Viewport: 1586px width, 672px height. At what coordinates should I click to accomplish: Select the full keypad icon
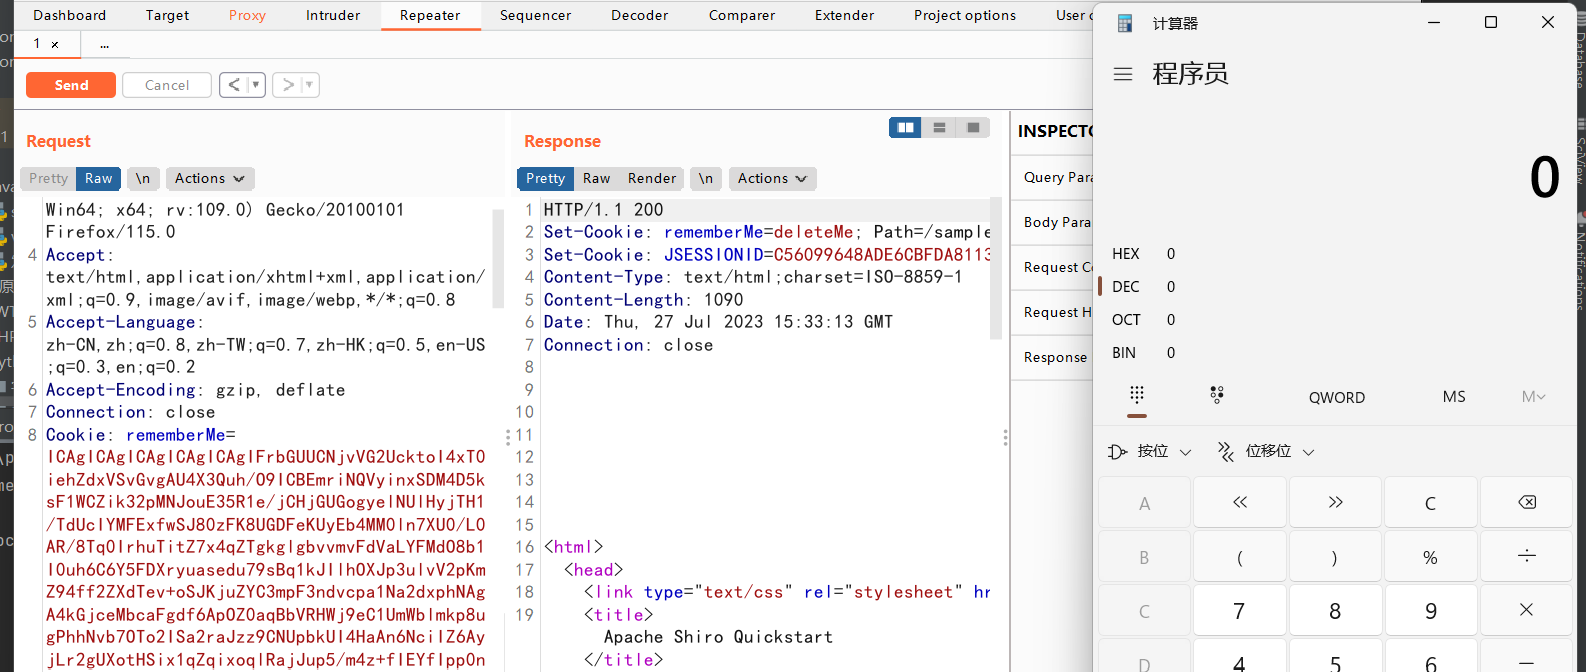click(1137, 395)
